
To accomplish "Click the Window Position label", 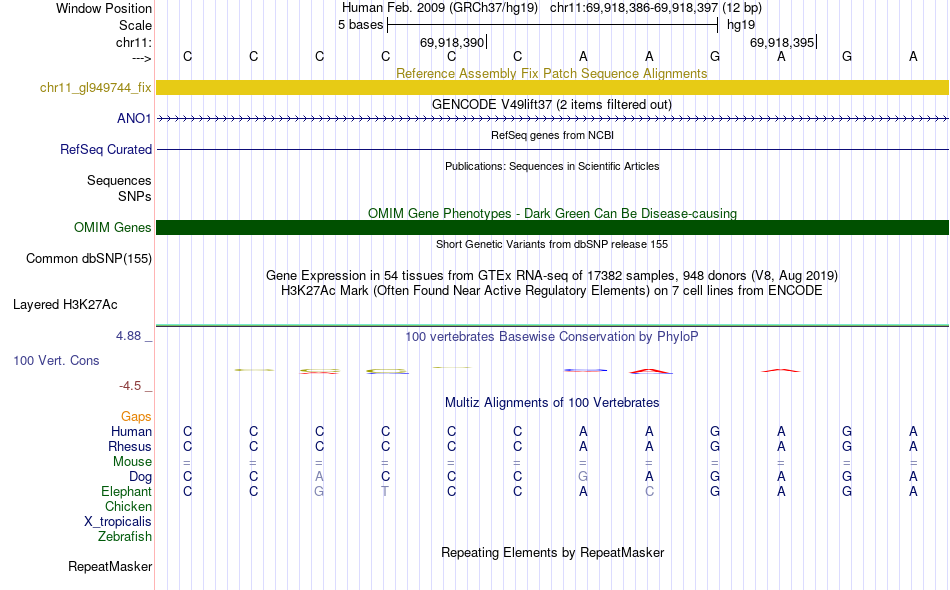I will pos(104,8).
